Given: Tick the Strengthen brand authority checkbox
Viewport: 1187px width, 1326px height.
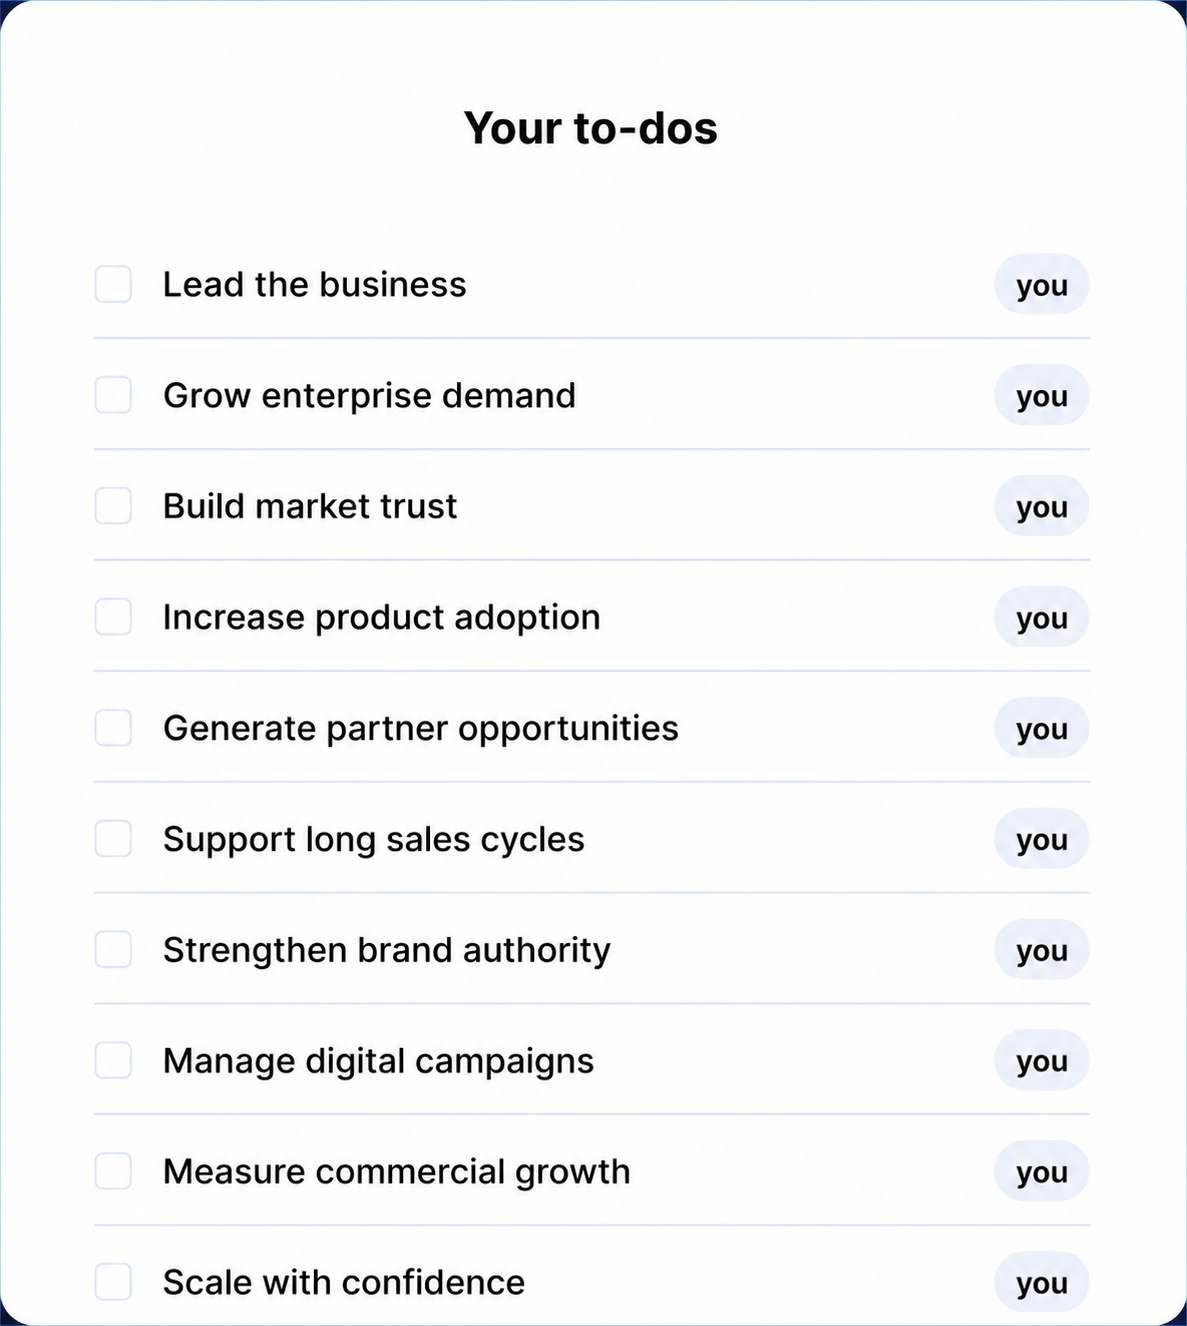Looking at the screenshot, I should coord(113,950).
